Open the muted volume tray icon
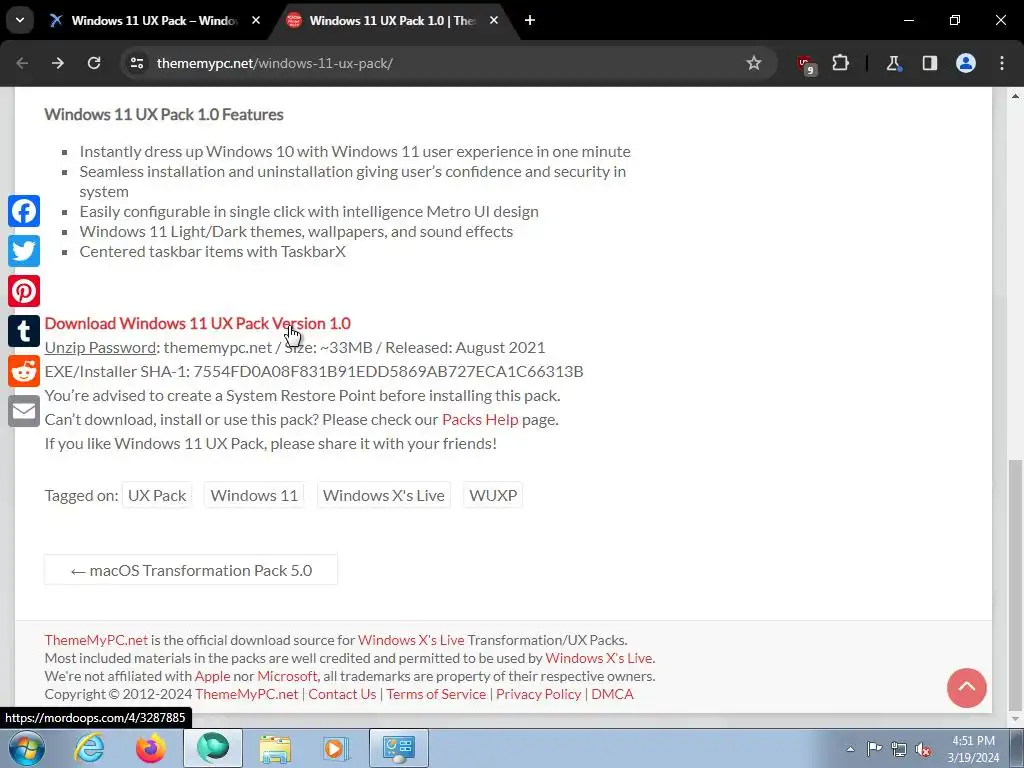 coord(923,749)
